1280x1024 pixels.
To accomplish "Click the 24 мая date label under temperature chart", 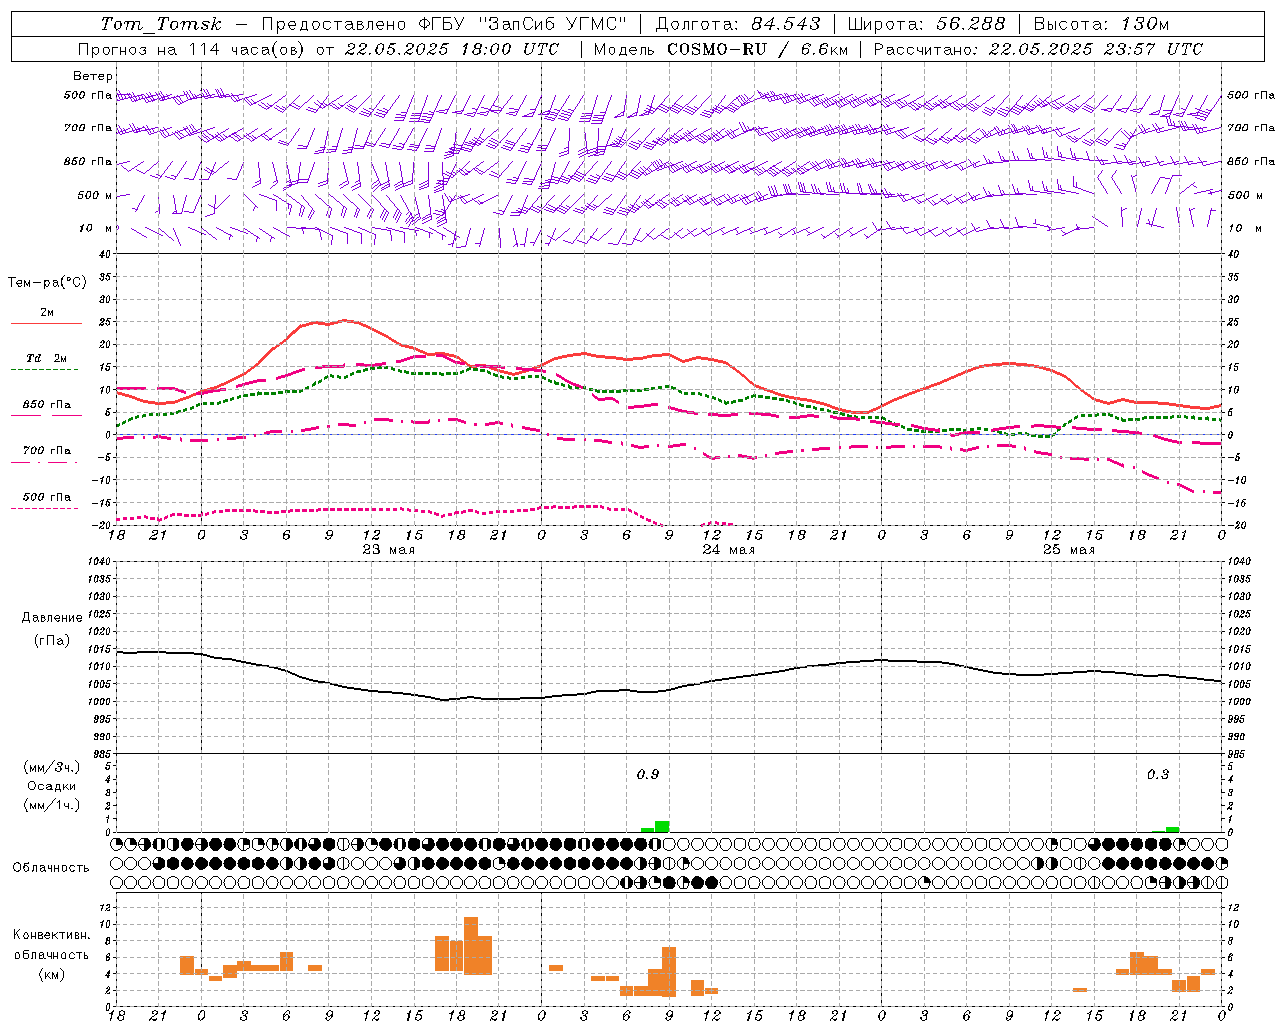I will (x=728, y=550).
